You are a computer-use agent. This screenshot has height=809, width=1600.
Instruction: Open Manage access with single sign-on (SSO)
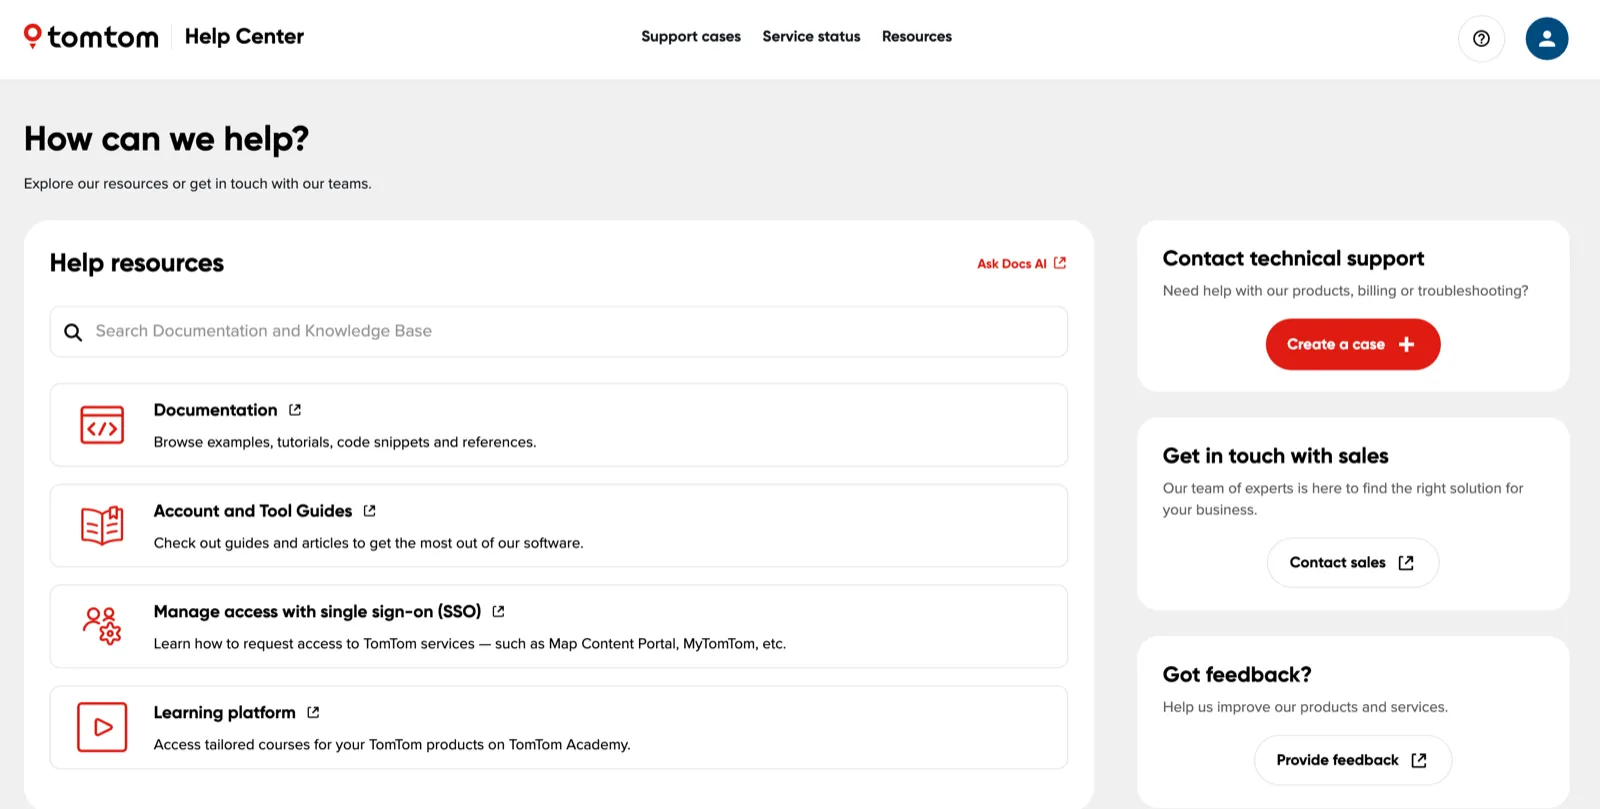tap(317, 612)
